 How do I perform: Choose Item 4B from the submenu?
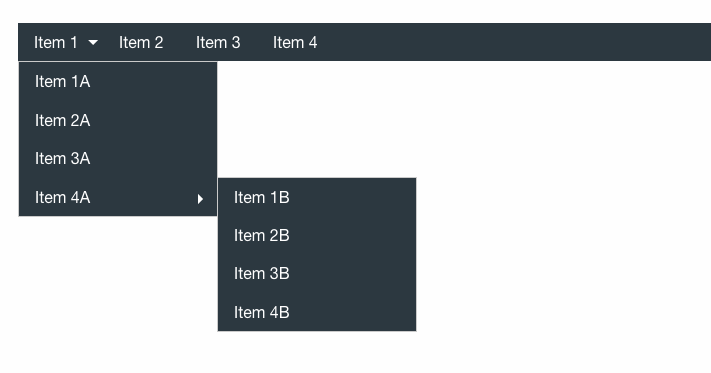pos(317,312)
